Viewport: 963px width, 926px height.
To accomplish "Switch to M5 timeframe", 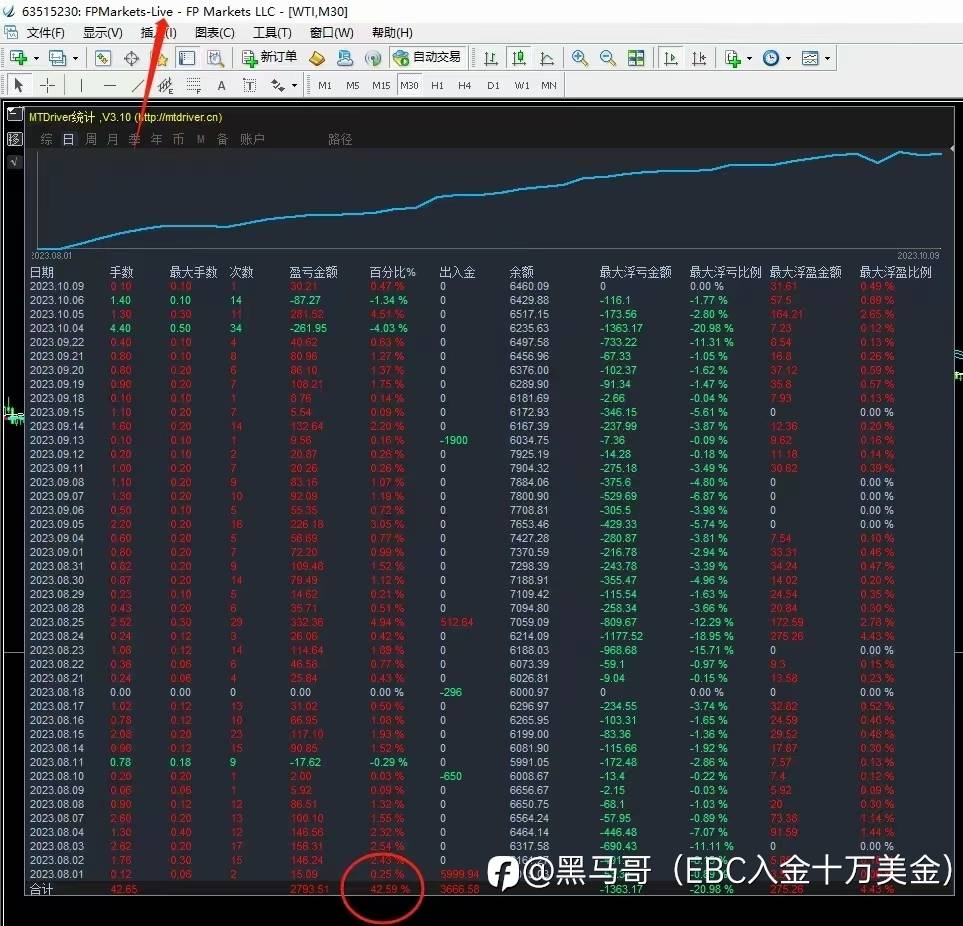I will 353,85.
